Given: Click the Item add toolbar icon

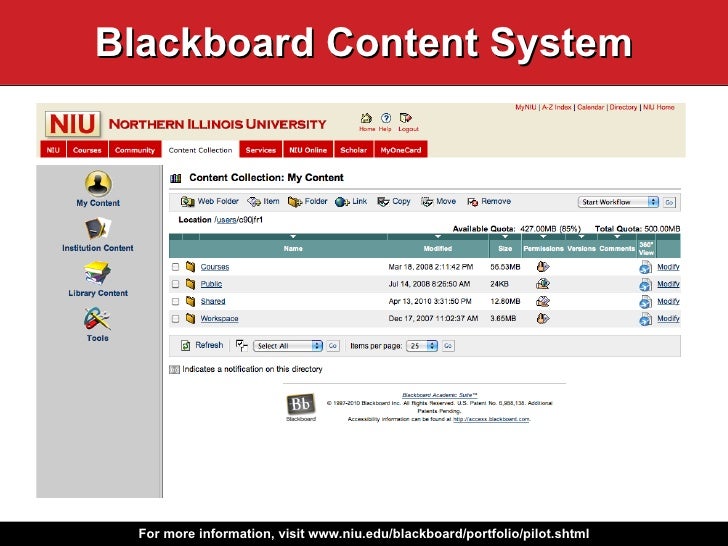Looking at the screenshot, I should click(254, 202).
